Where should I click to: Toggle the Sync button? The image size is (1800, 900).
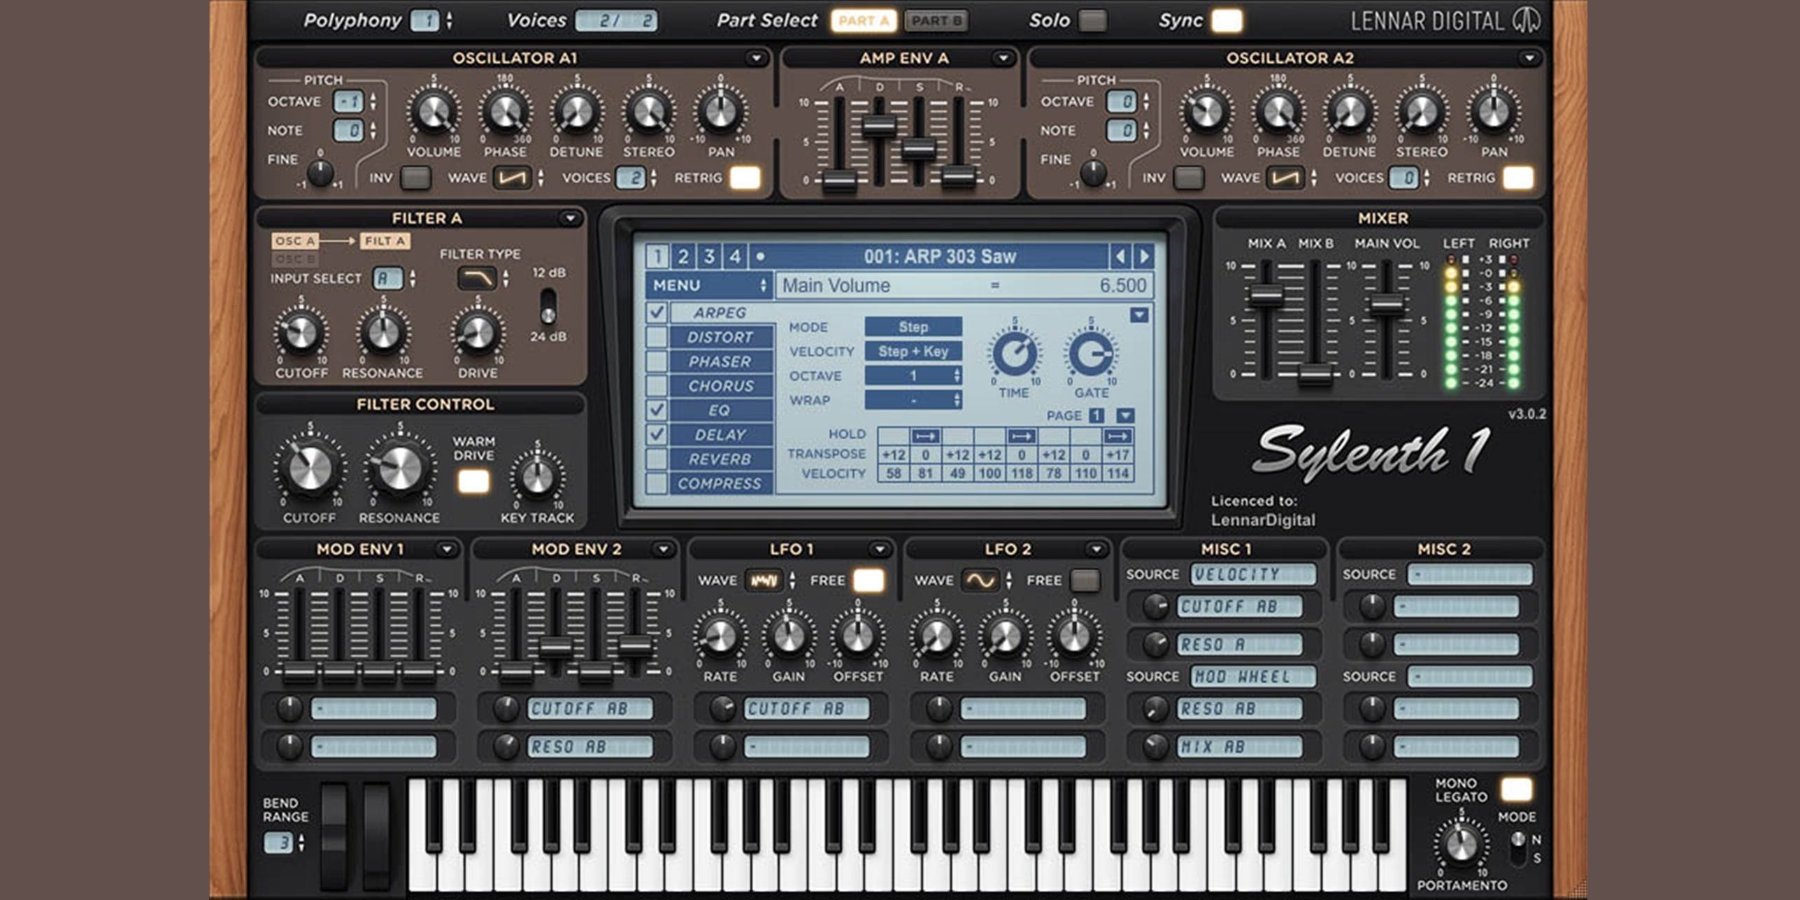1226,20
